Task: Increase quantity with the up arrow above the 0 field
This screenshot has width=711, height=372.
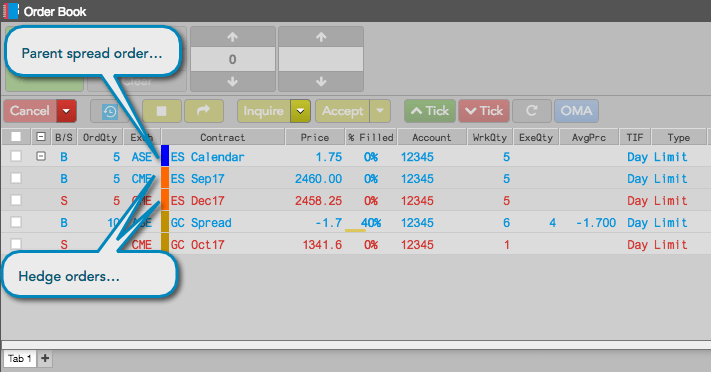Action: [x=233, y=37]
